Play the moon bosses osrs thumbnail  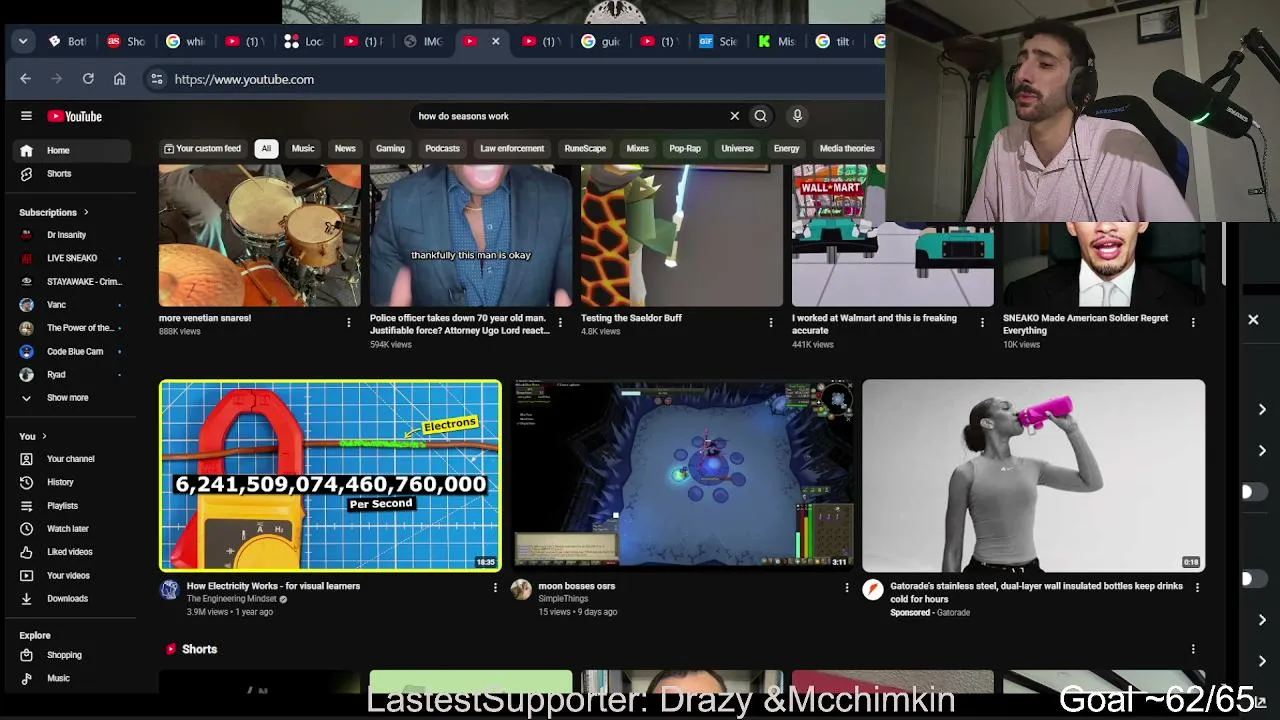coord(682,474)
